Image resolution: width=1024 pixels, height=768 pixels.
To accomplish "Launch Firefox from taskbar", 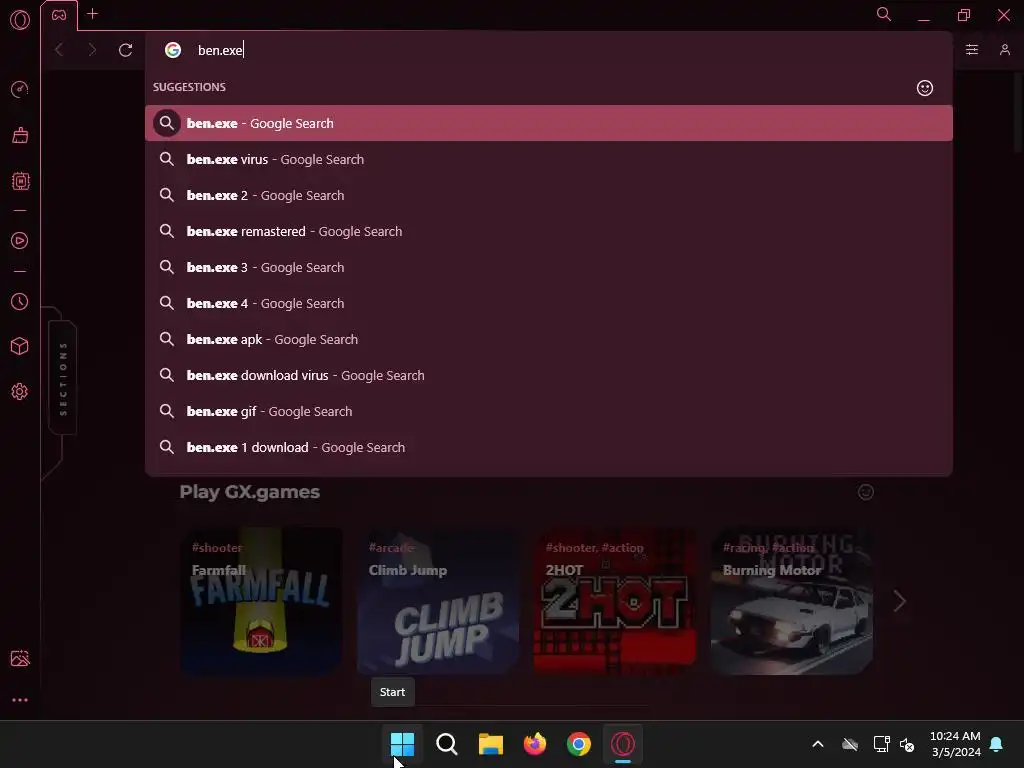I will (x=535, y=744).
